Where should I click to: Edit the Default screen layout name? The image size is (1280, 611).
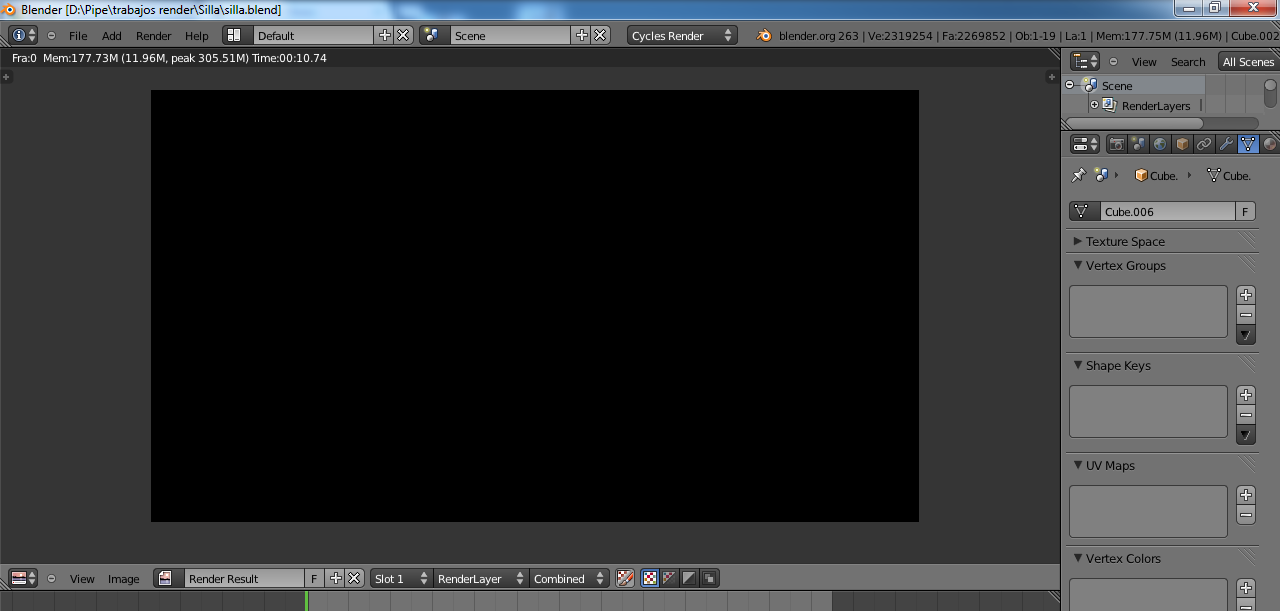pyautogui.click(x=314, y=35)
